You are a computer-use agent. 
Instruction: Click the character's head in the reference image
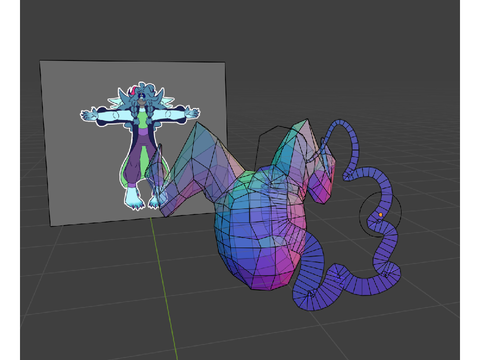(142, 96)
